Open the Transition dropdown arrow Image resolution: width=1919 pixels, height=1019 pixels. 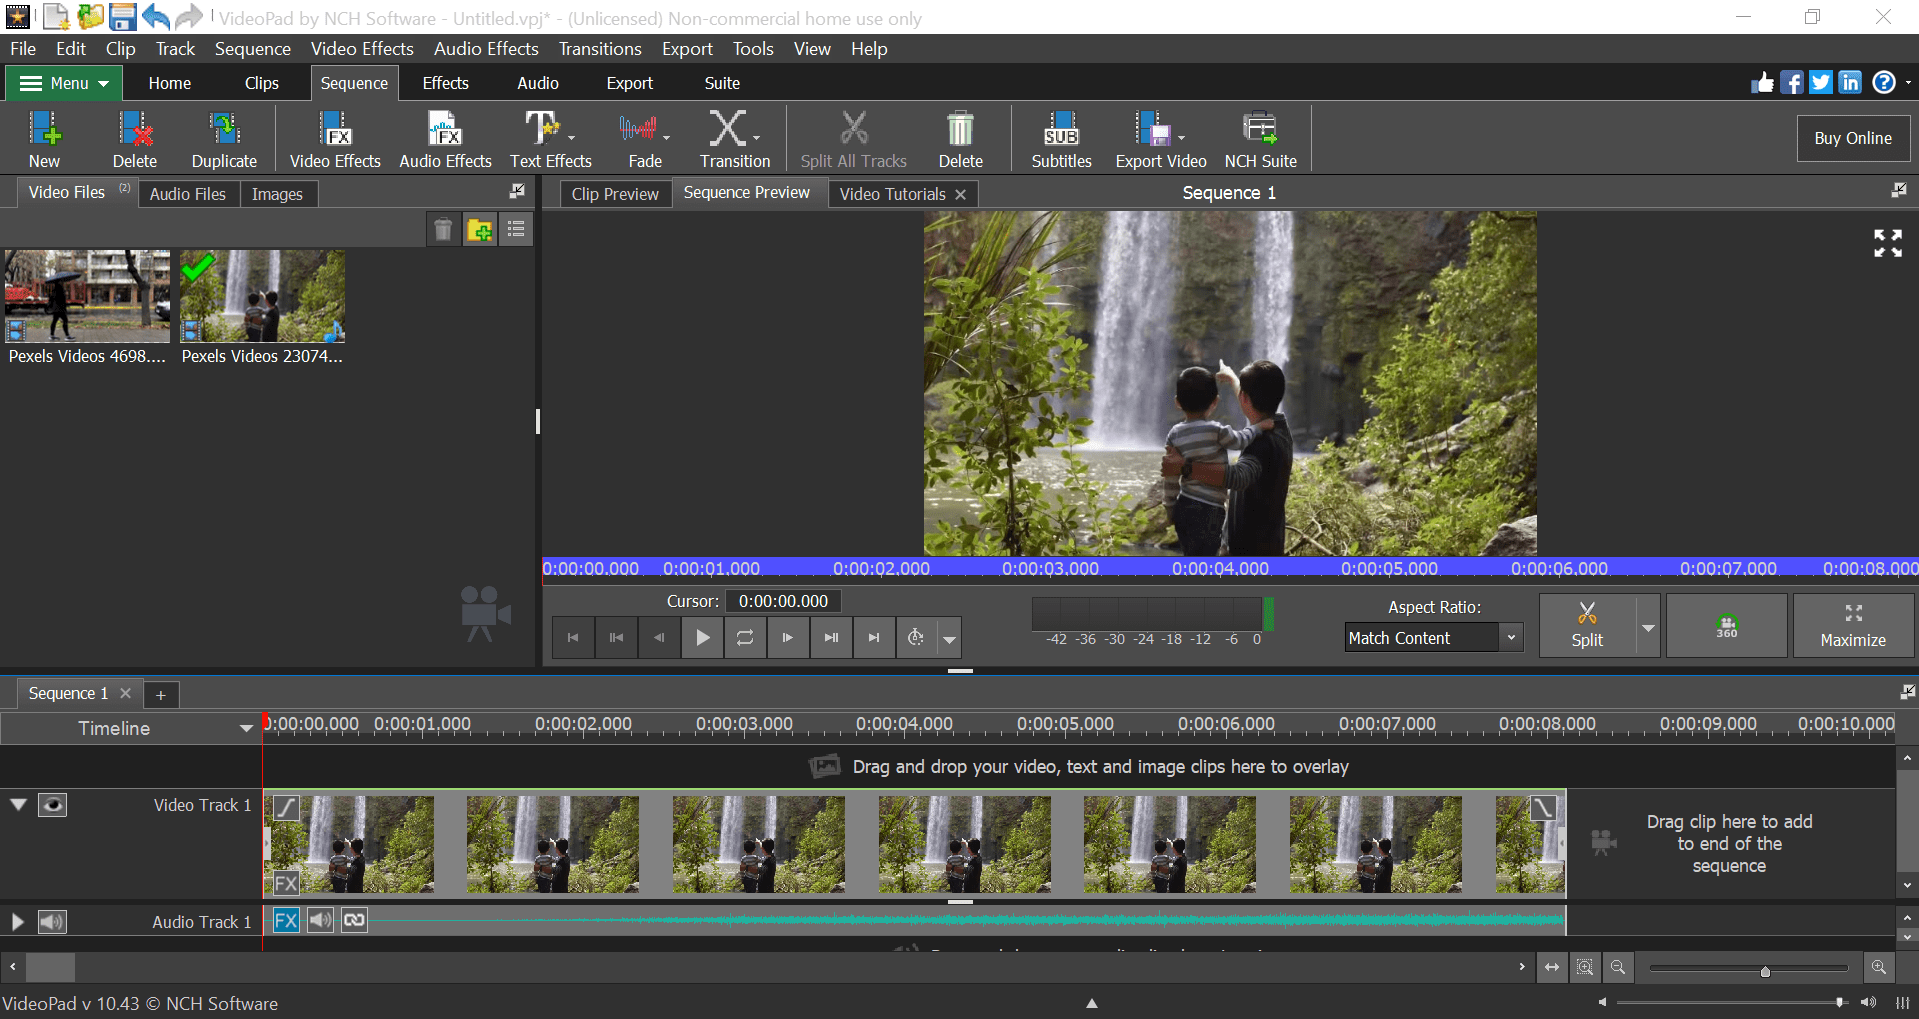756,138
